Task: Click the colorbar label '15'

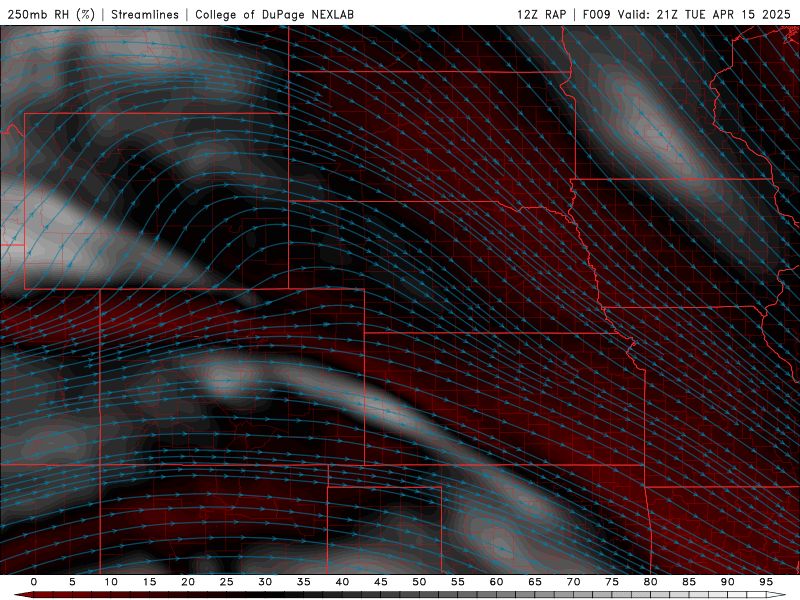Action: pyautogui.click(x=149, y=582)
